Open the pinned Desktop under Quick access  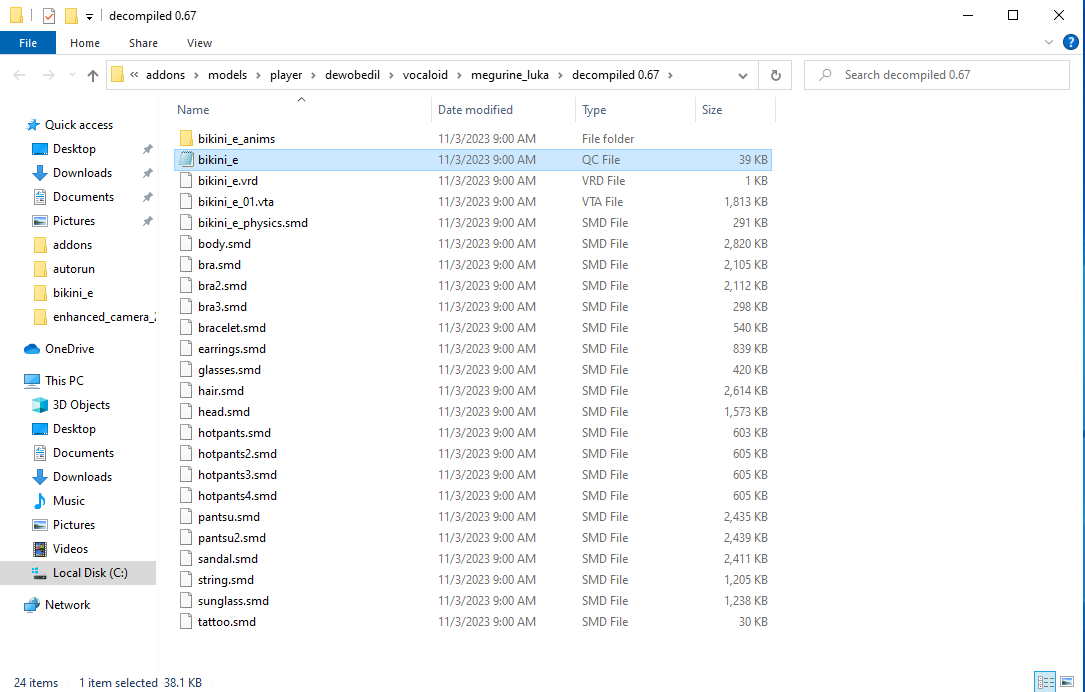click(74, 149)
